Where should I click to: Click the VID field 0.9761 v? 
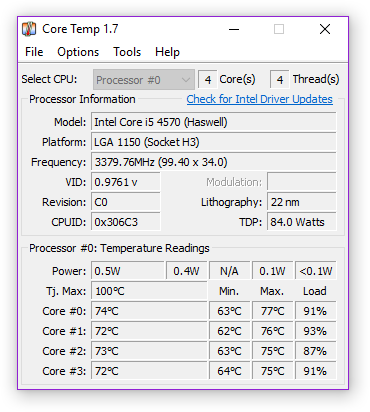[x=126, y=182]
